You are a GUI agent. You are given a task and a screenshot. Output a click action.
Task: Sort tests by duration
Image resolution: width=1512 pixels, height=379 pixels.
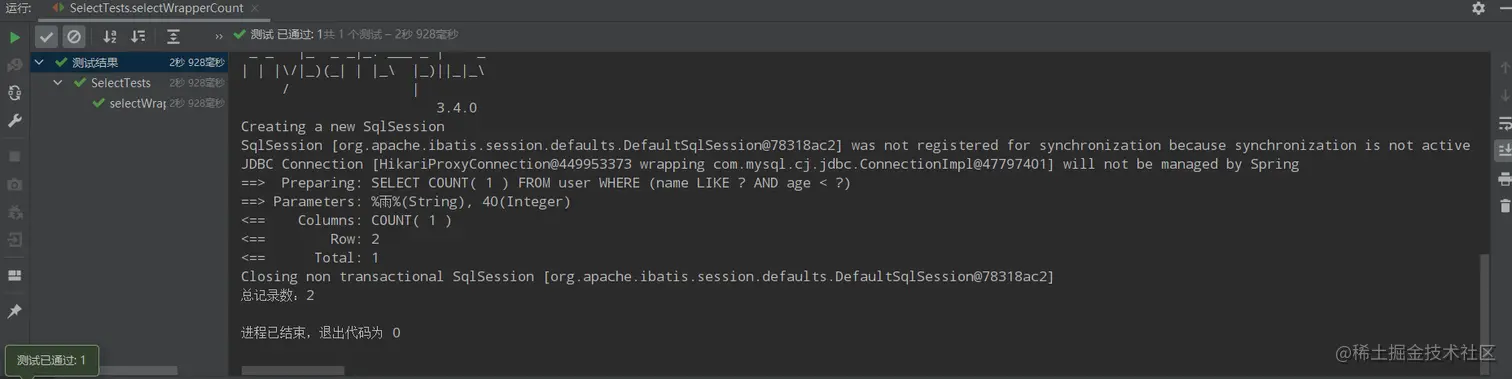138,37
